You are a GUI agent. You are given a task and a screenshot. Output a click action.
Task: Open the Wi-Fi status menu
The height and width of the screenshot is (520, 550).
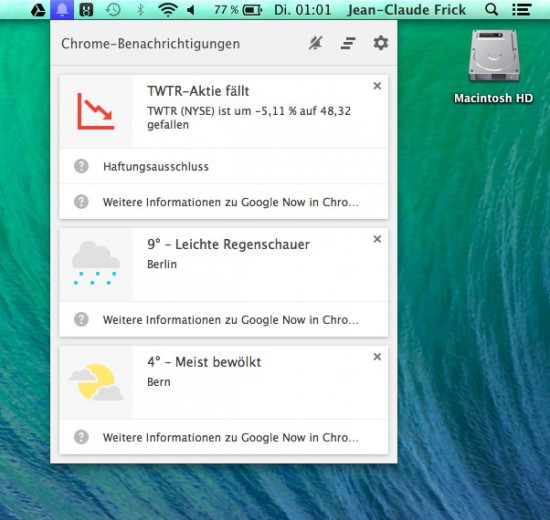[x=168, y=10]
